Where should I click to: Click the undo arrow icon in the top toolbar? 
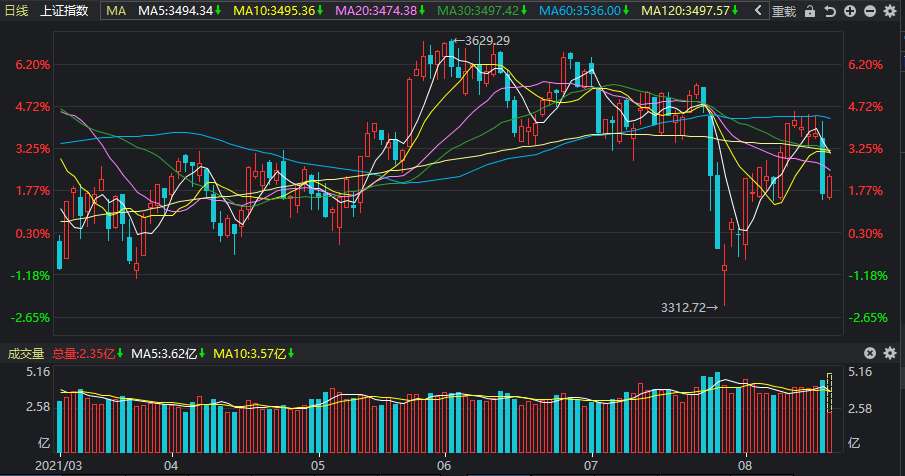tap(830, 11)
